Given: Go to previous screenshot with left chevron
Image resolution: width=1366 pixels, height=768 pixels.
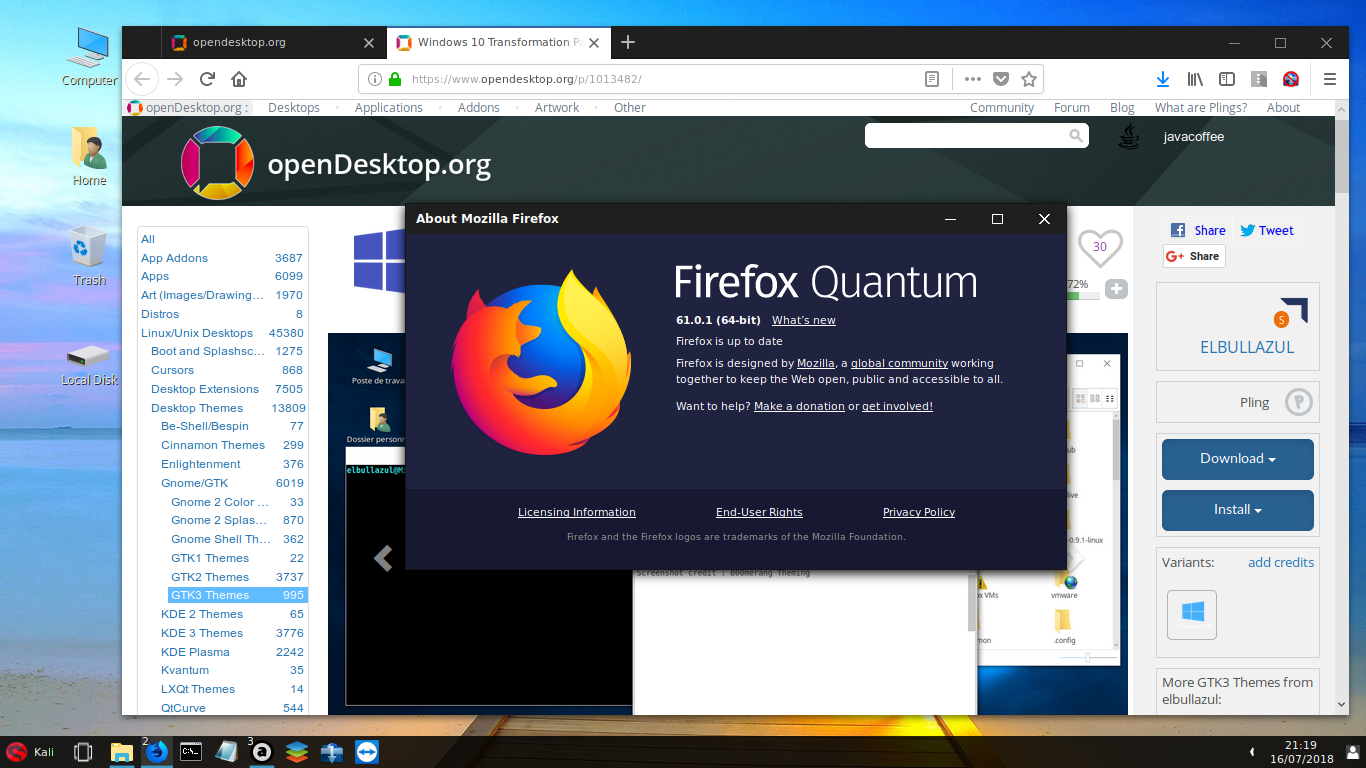Looking at the screenshot, I should coord(382,558).
